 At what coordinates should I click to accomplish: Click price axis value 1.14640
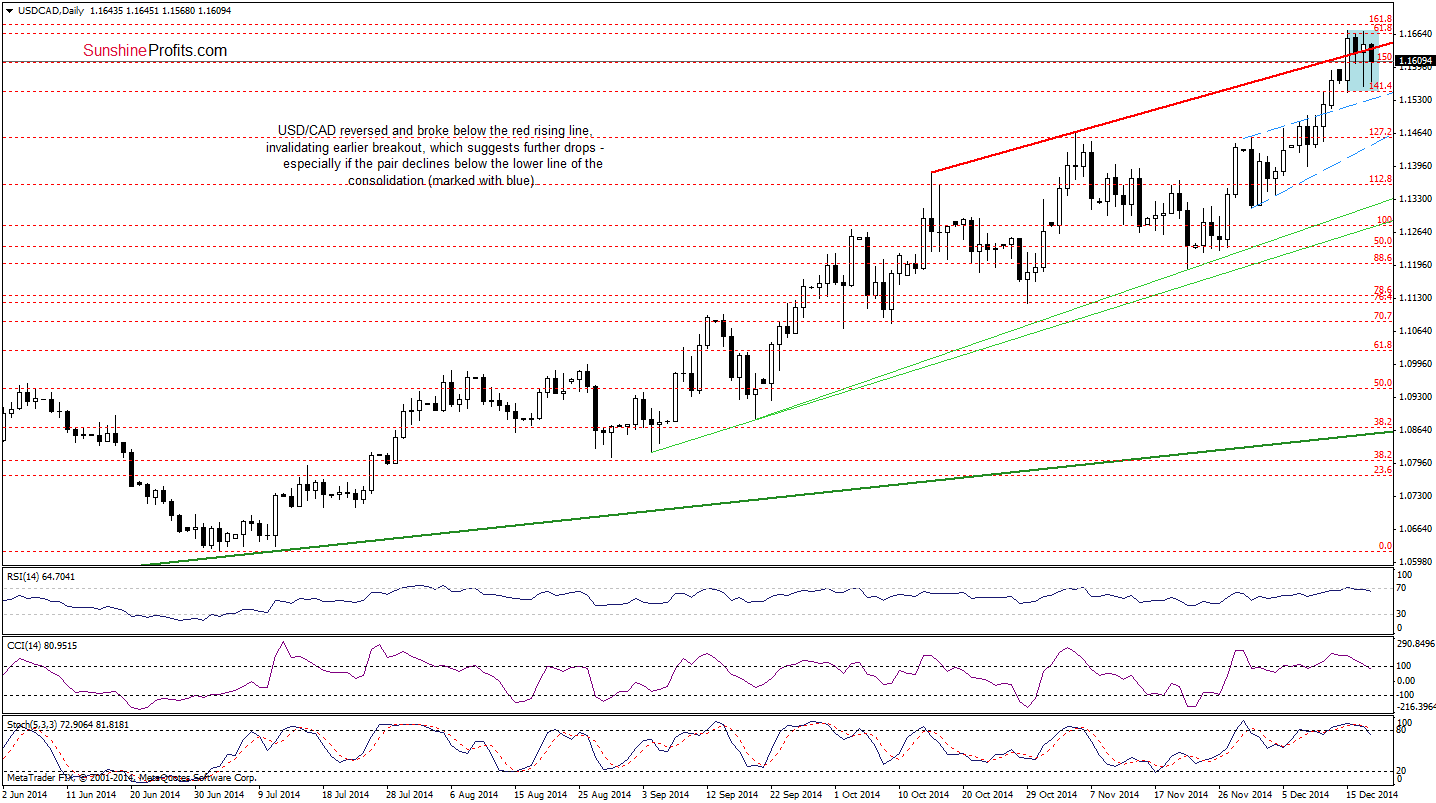pyautogui.click(x=1415, y=133)
